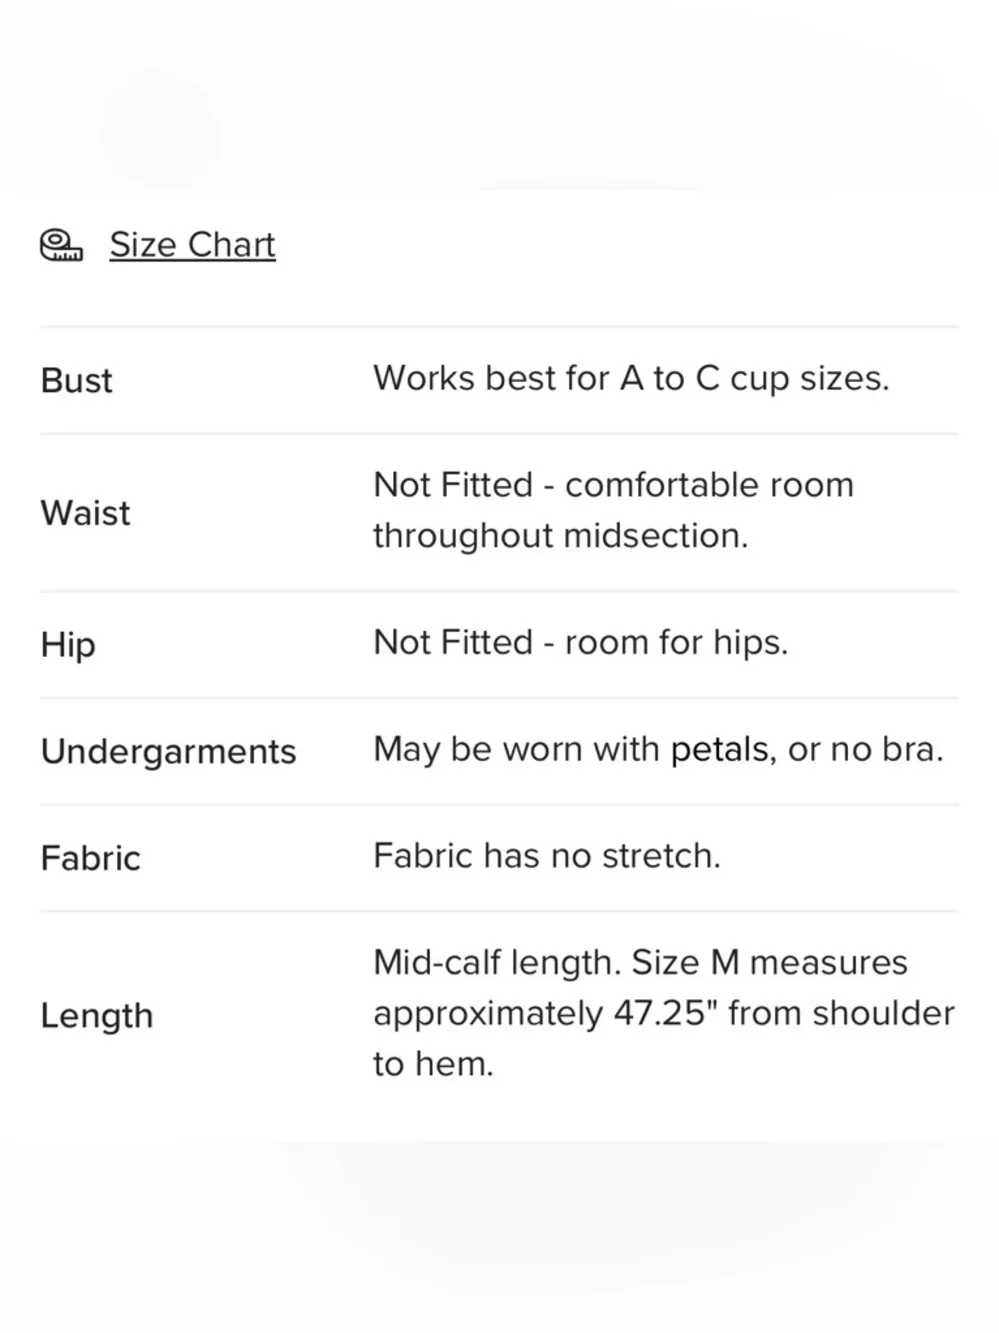The image size is (999, 1333).
Task: Click 'Not Fitted - comfortable room' text
Action: pos(613,485)
